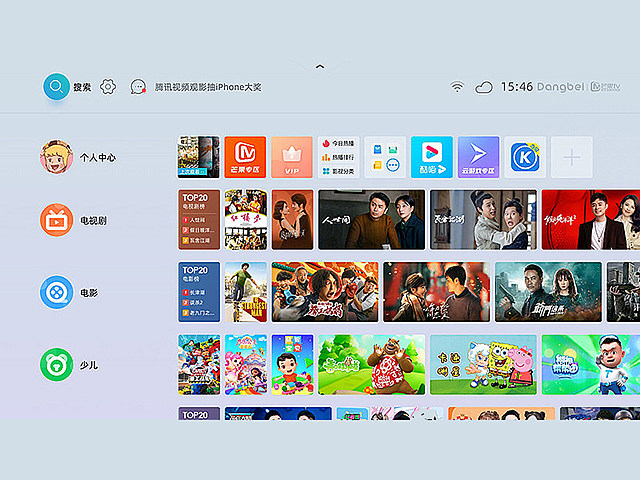Open settings via the gear icon
The height and width of the screenshot is (480, 640).
[x=108, y=87]
